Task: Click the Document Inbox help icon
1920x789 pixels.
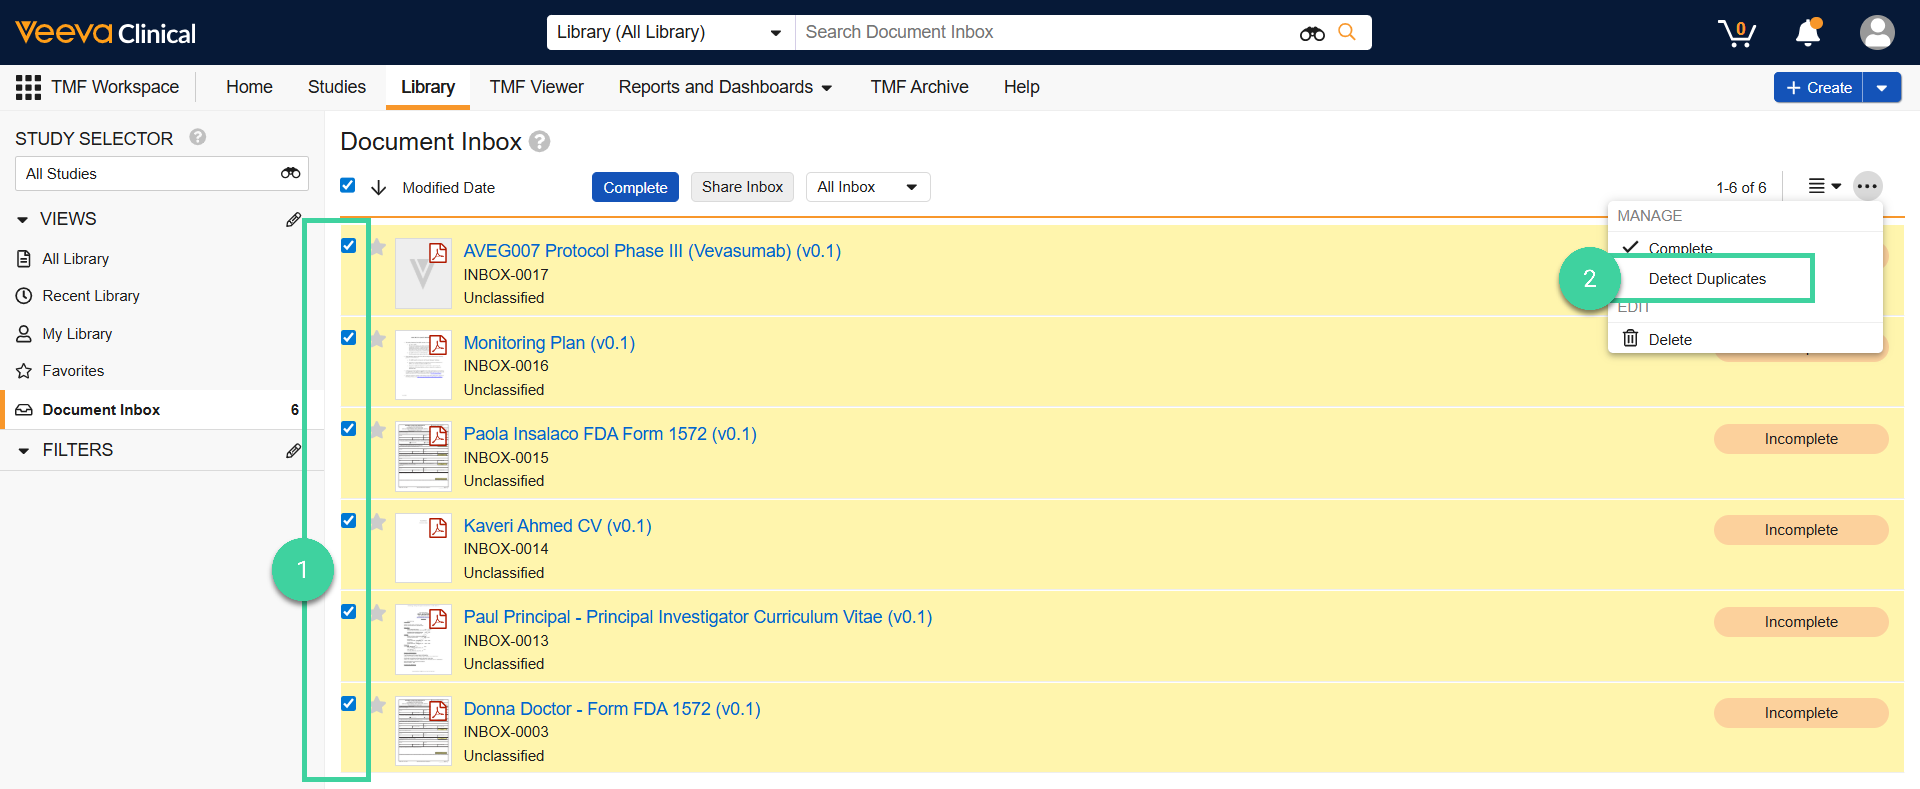Action: (540, 142)
